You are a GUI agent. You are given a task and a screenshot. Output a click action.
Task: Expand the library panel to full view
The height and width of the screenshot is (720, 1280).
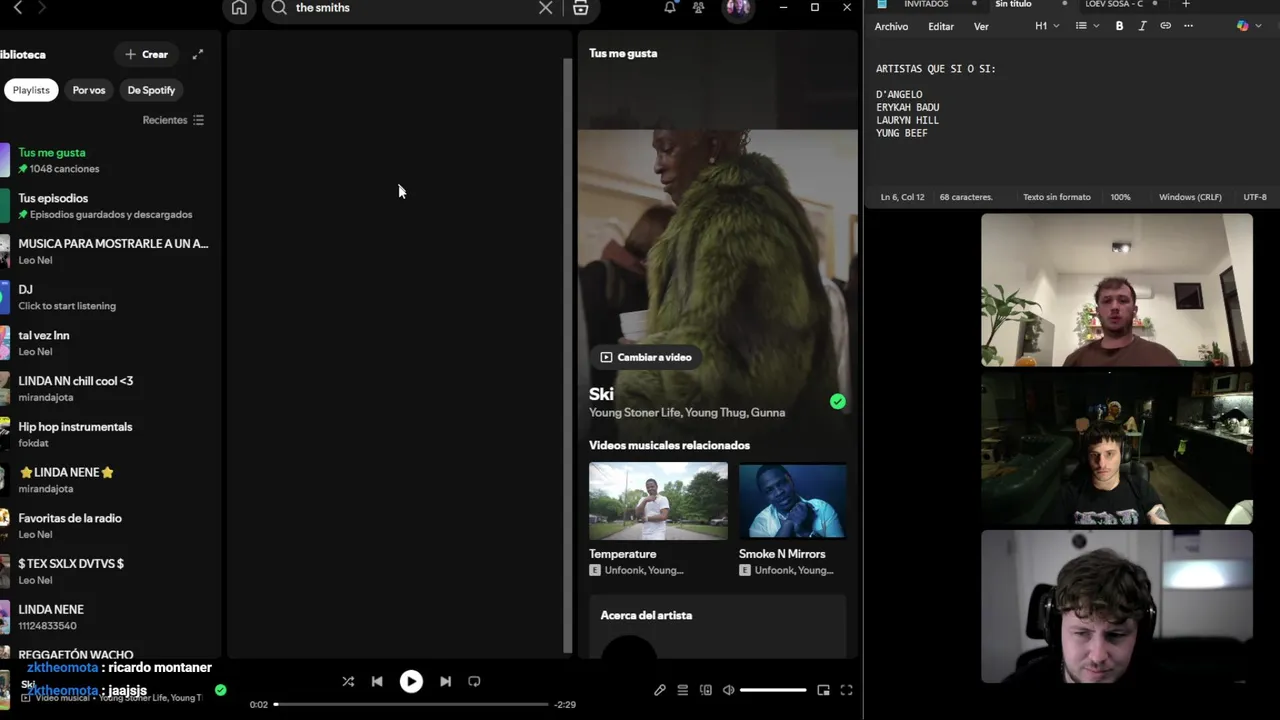(x=198, y=54)
